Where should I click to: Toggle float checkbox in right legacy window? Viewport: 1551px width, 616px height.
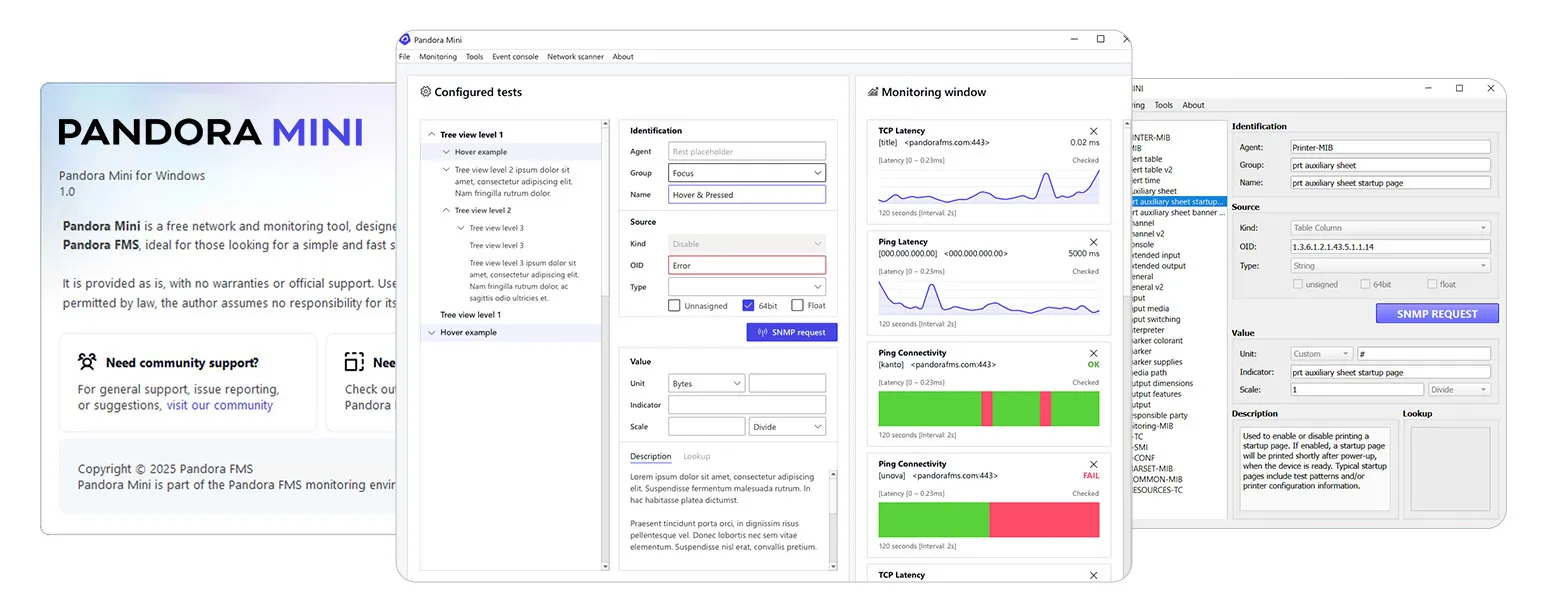click(x=1433, y=285)
